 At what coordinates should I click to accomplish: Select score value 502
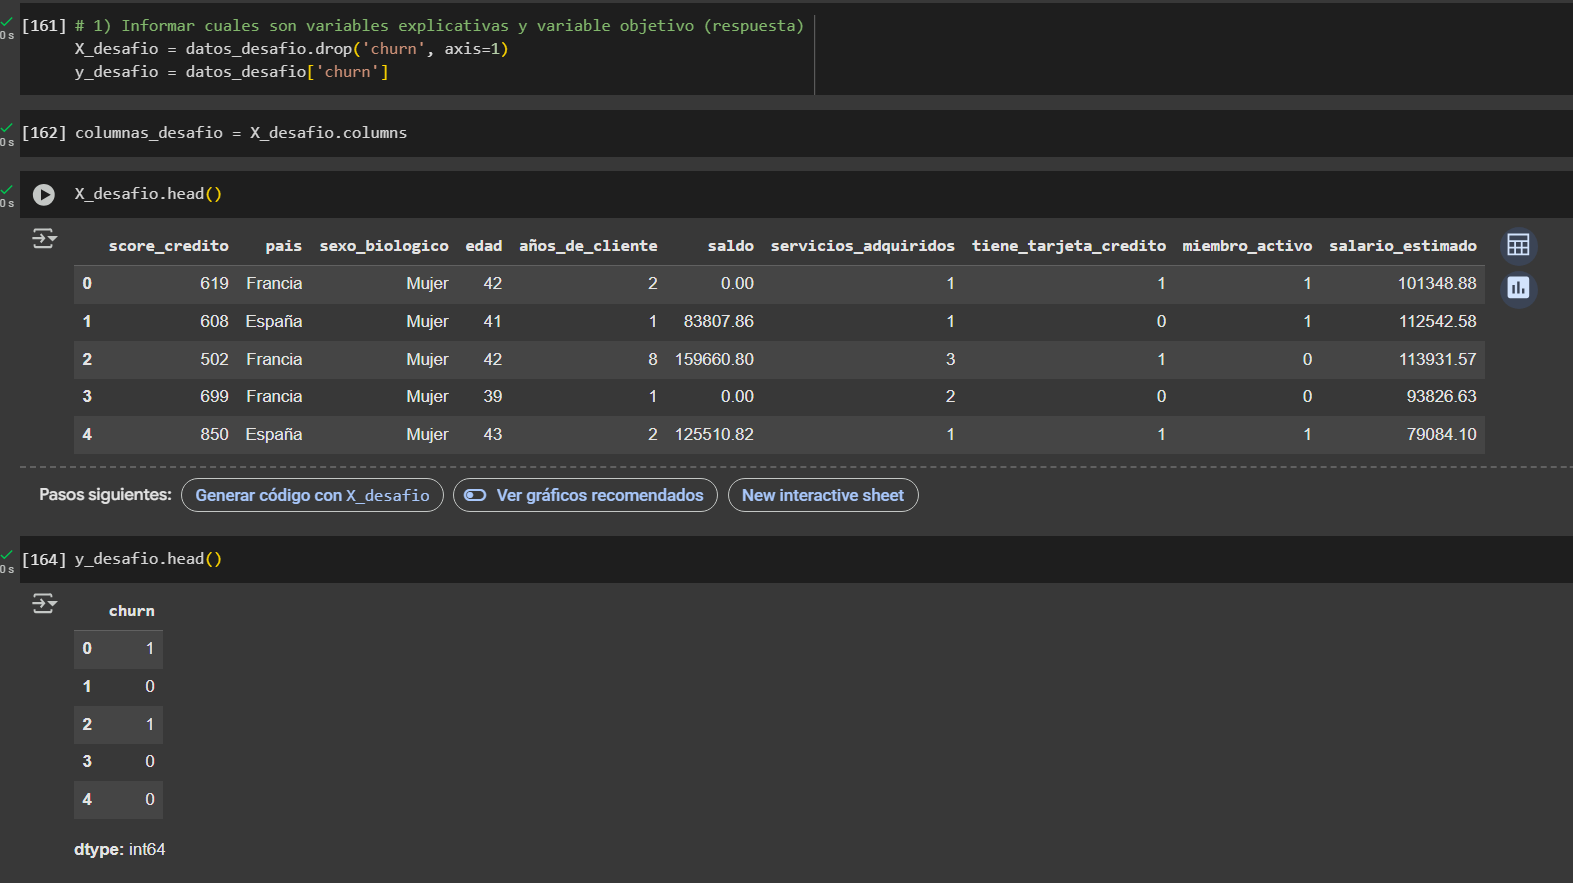(x=214, y=360)
